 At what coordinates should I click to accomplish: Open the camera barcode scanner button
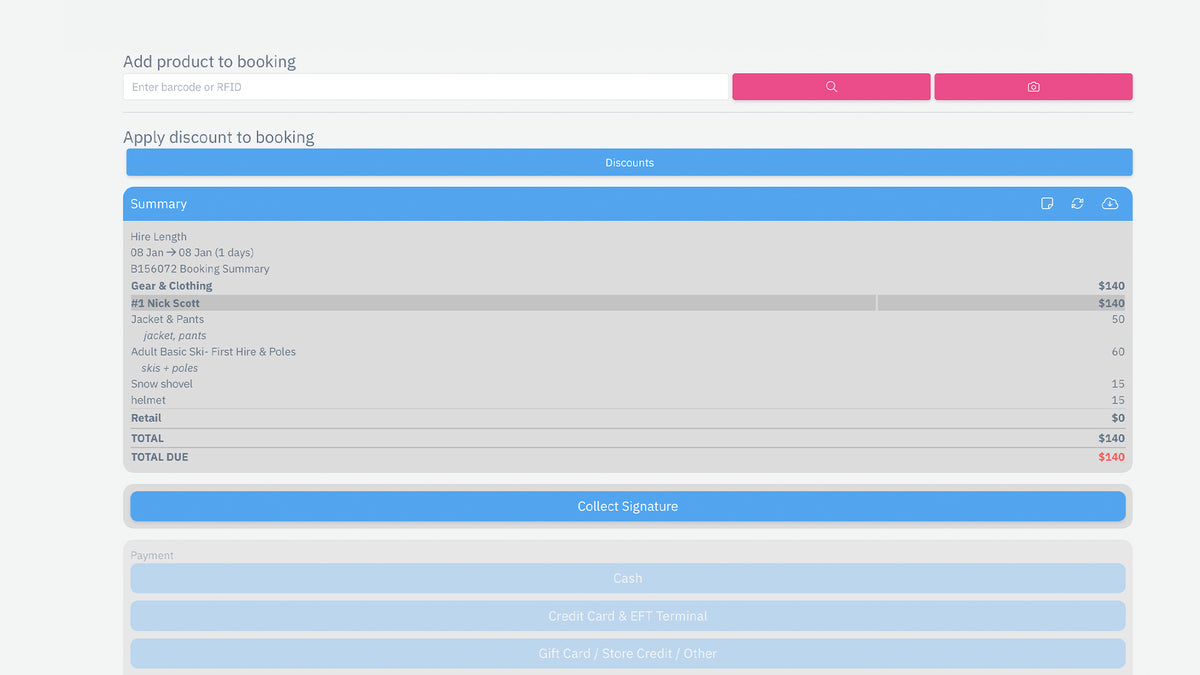point(1033,87)
